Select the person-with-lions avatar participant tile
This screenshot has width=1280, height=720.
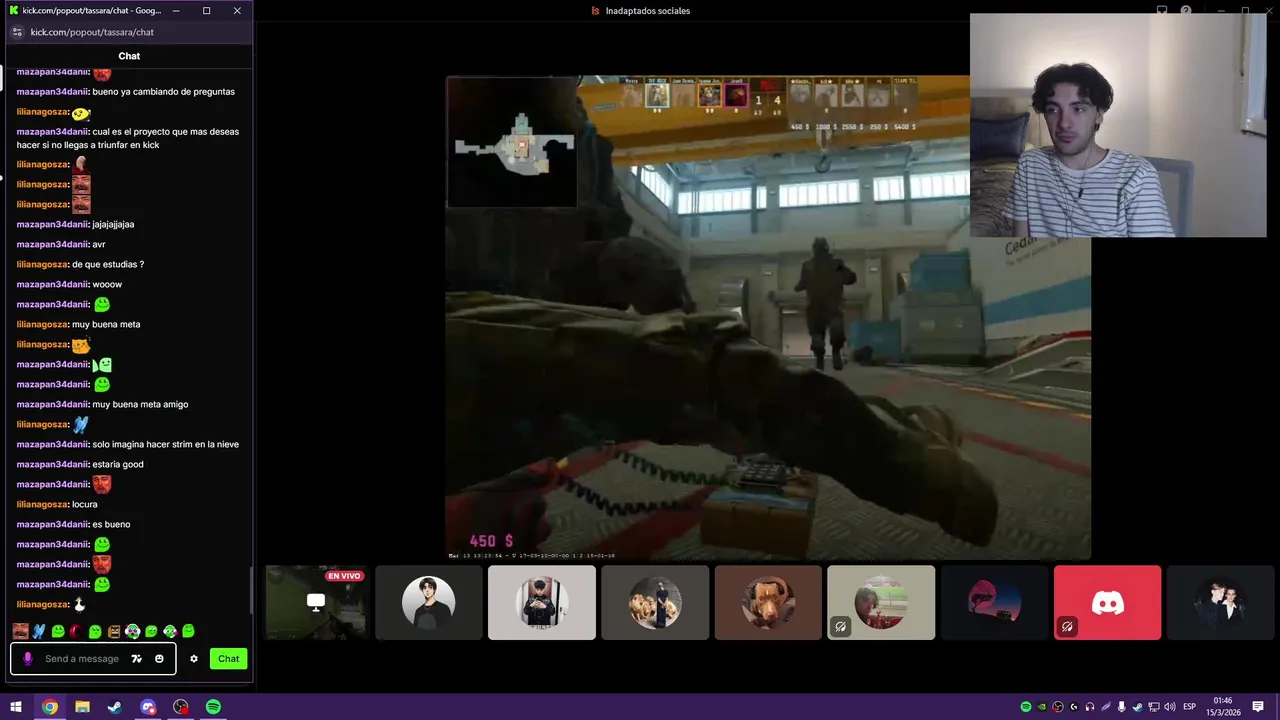tap(655, 602)
